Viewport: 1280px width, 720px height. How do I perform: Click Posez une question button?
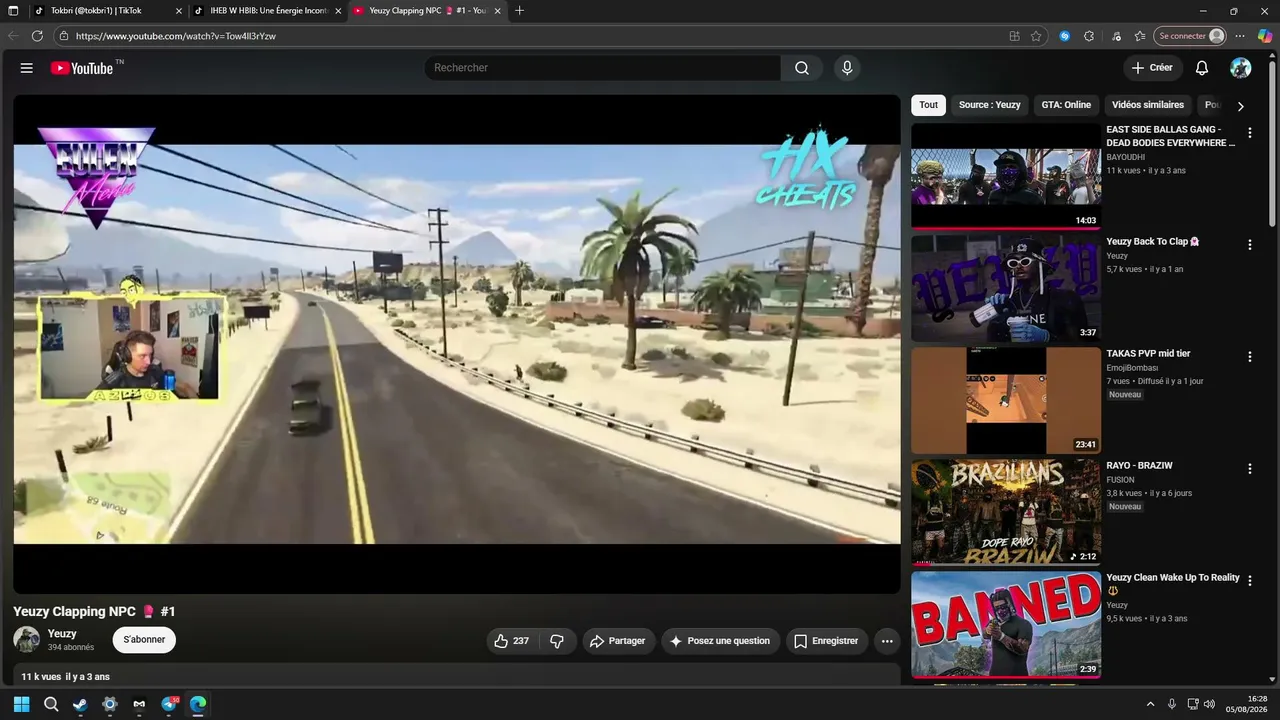click(x=720, y=641)
